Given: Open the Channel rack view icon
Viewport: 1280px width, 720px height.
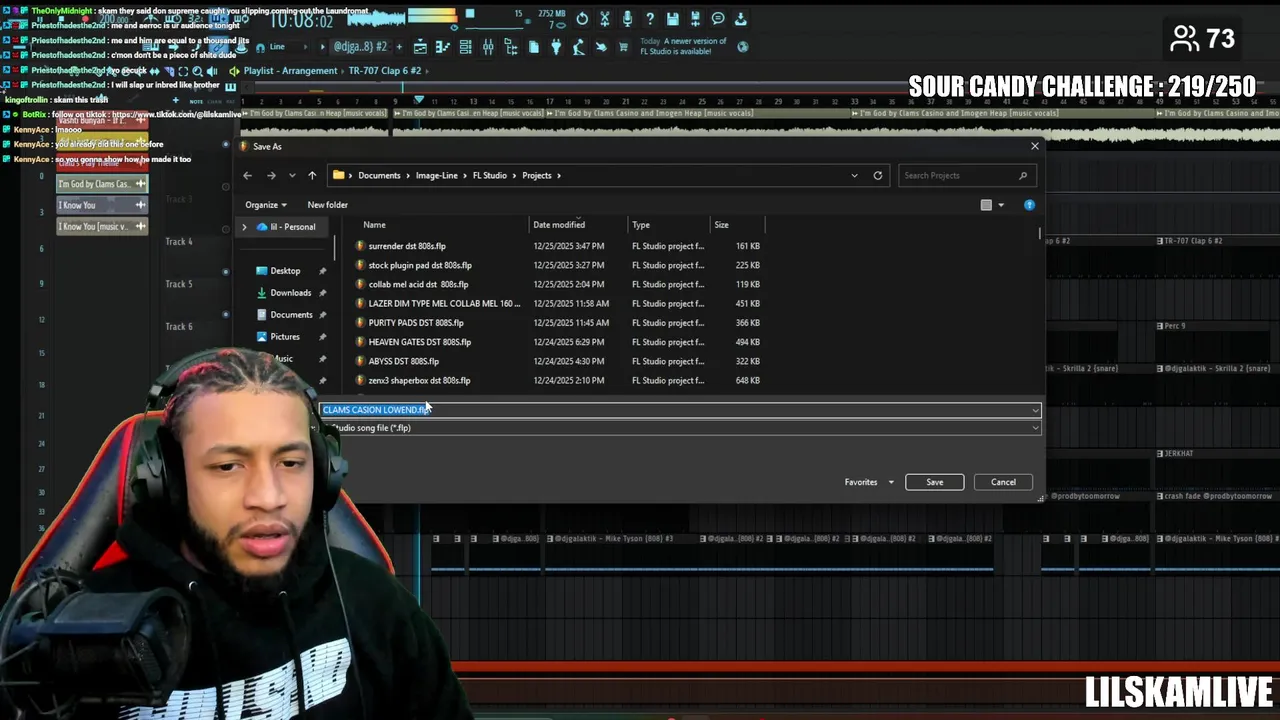Looking at the screenshot, I should coord(466,47).
